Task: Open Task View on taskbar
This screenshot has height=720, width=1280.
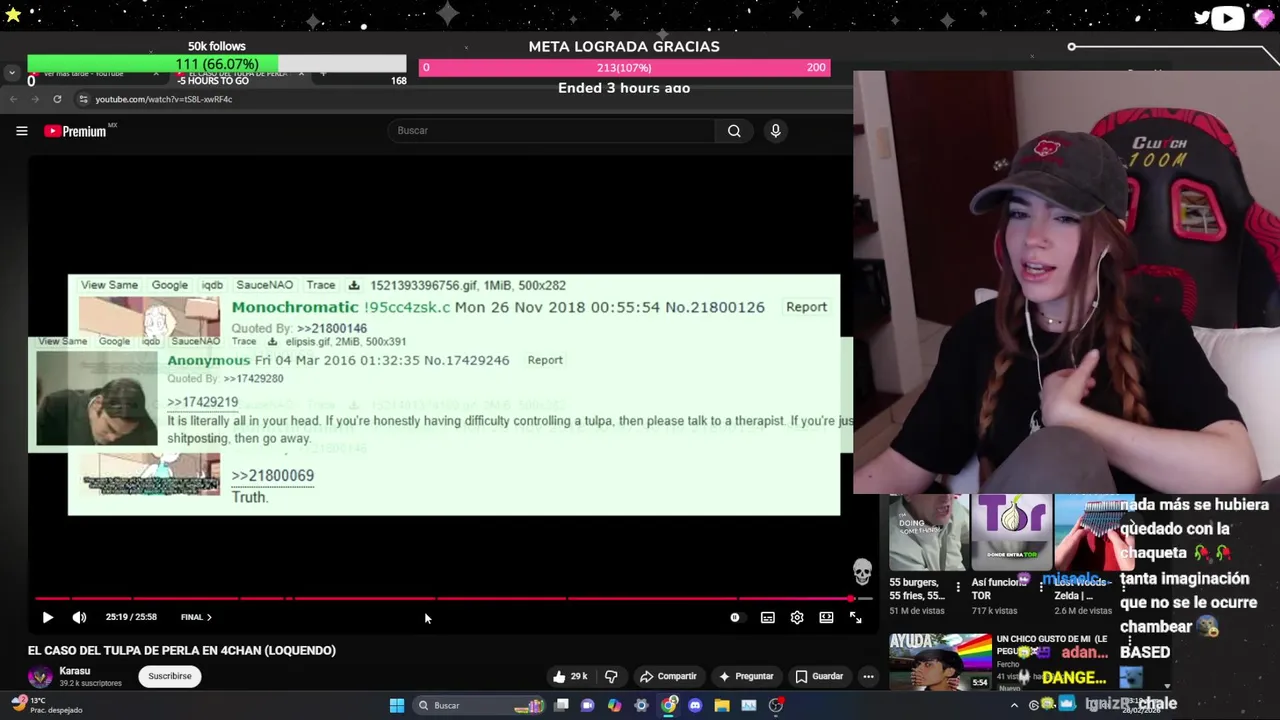Action: pos(562,706)
